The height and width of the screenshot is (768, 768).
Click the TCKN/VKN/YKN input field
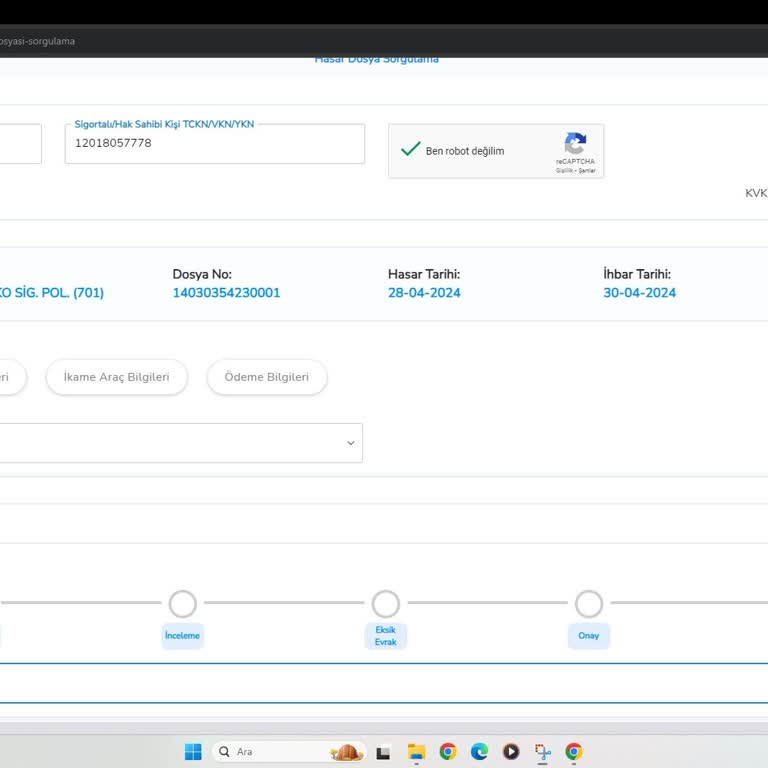(214, 144)
